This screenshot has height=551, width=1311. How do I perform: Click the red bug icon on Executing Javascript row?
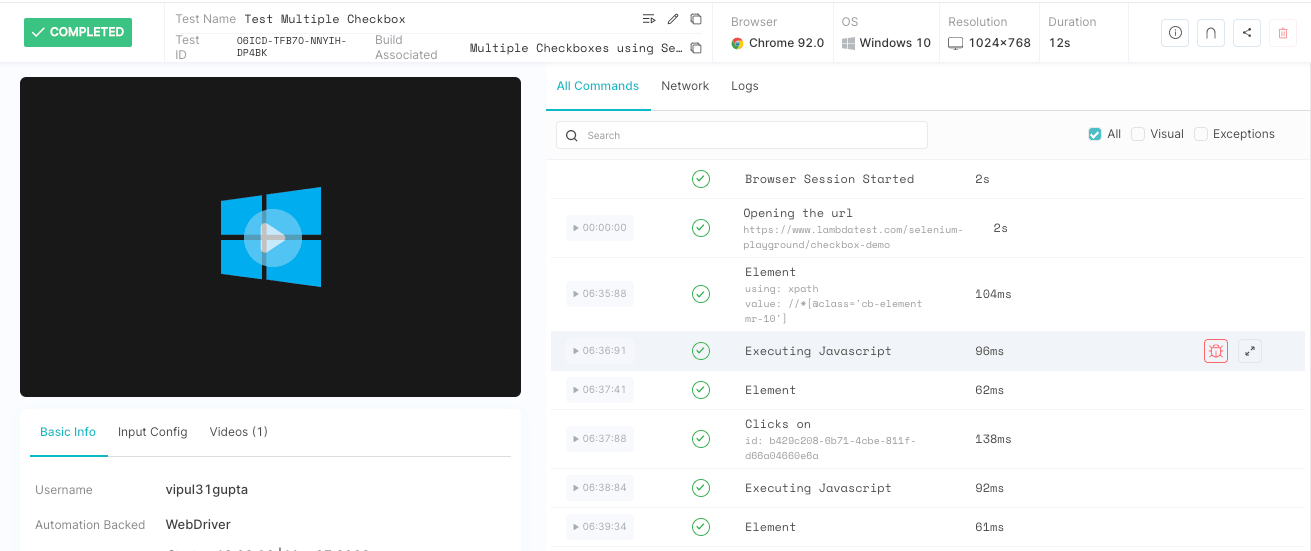1216,351
